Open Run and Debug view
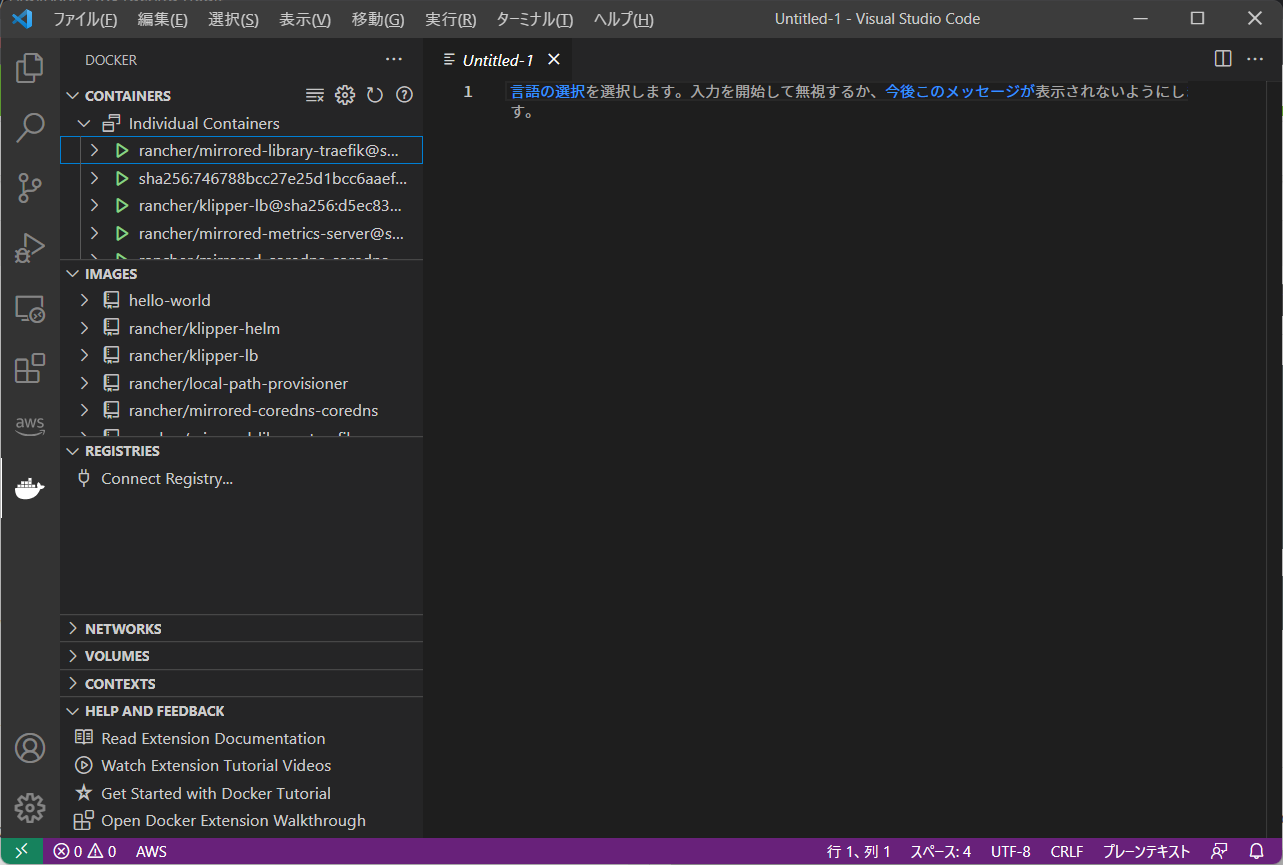 [x=30, y=248]
